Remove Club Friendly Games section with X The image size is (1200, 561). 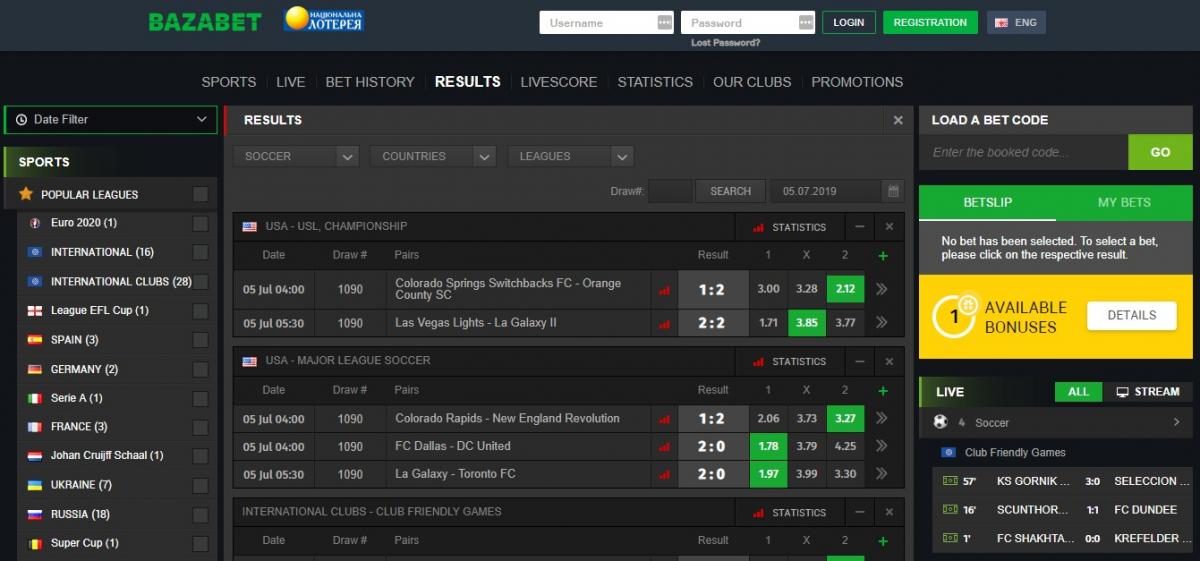(889, 512)
